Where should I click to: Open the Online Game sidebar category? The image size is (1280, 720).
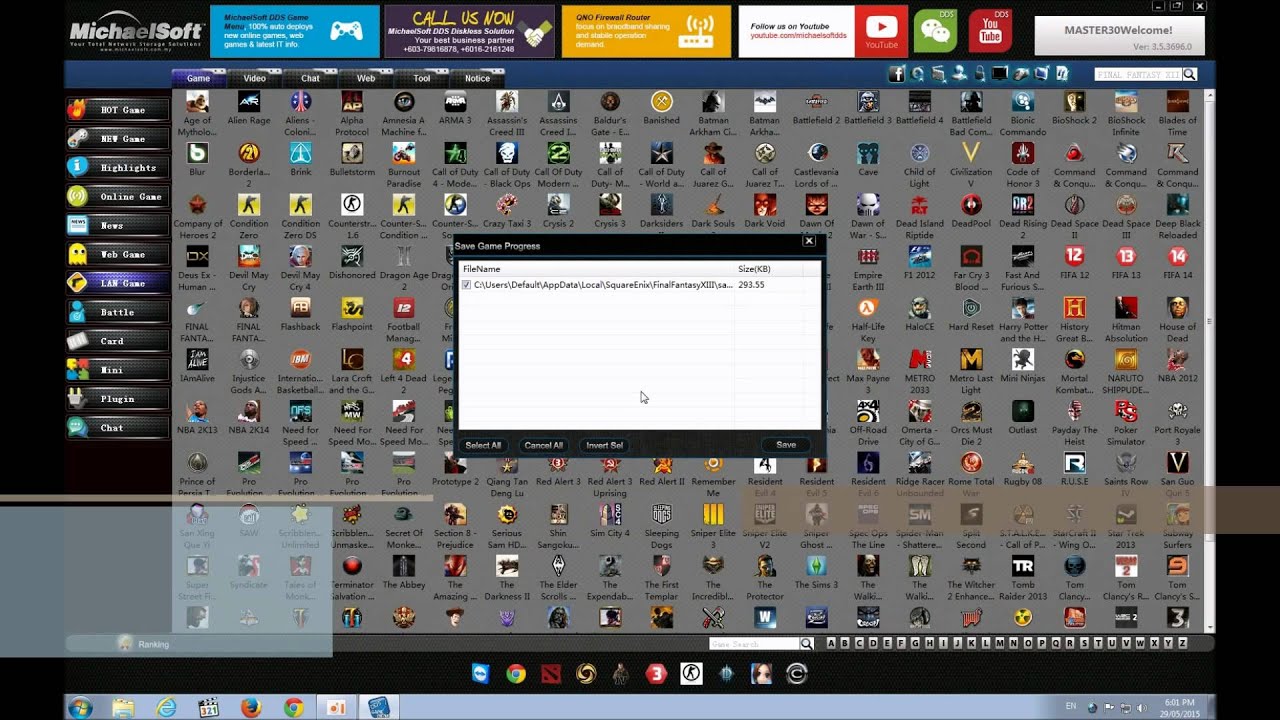(x=118, y=197)
